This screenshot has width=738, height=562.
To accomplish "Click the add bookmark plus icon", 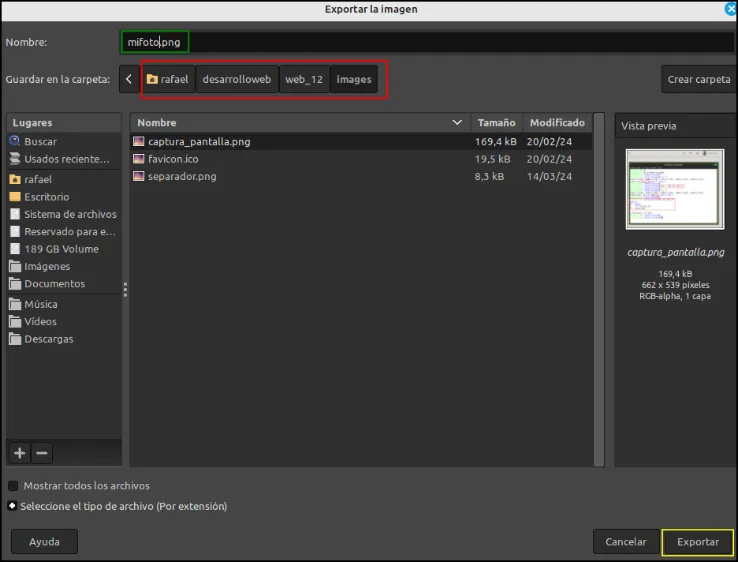I will point(19,453).
